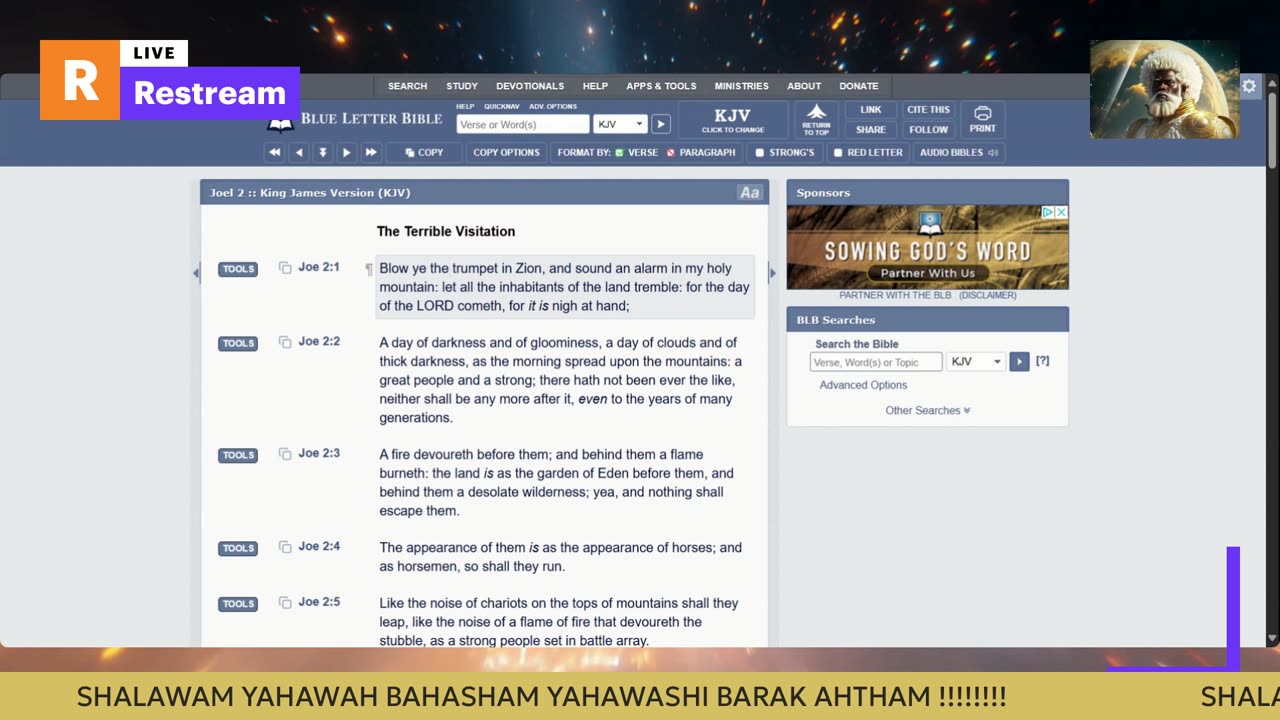Click copy icon beside Joe 2:2

[x=285, y=342]
